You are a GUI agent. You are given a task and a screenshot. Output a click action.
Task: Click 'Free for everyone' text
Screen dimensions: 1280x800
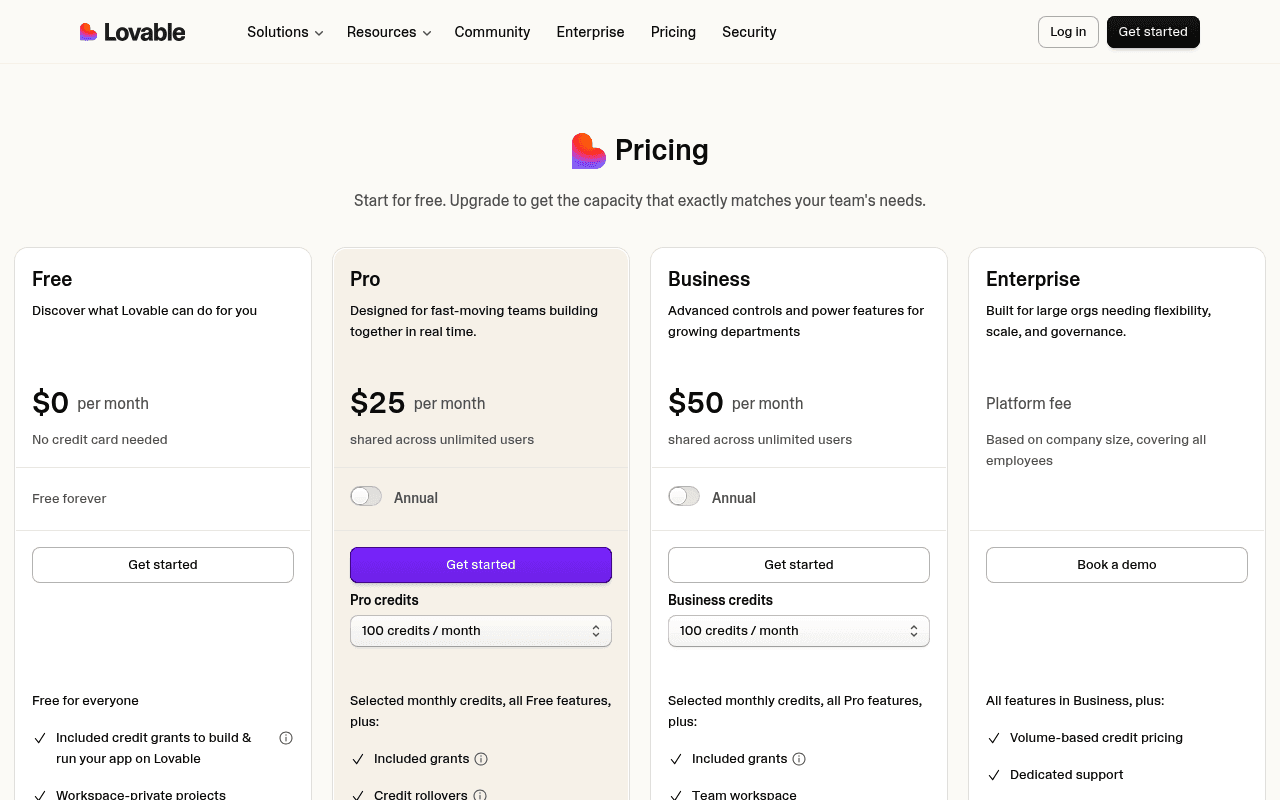coord(85,701)
